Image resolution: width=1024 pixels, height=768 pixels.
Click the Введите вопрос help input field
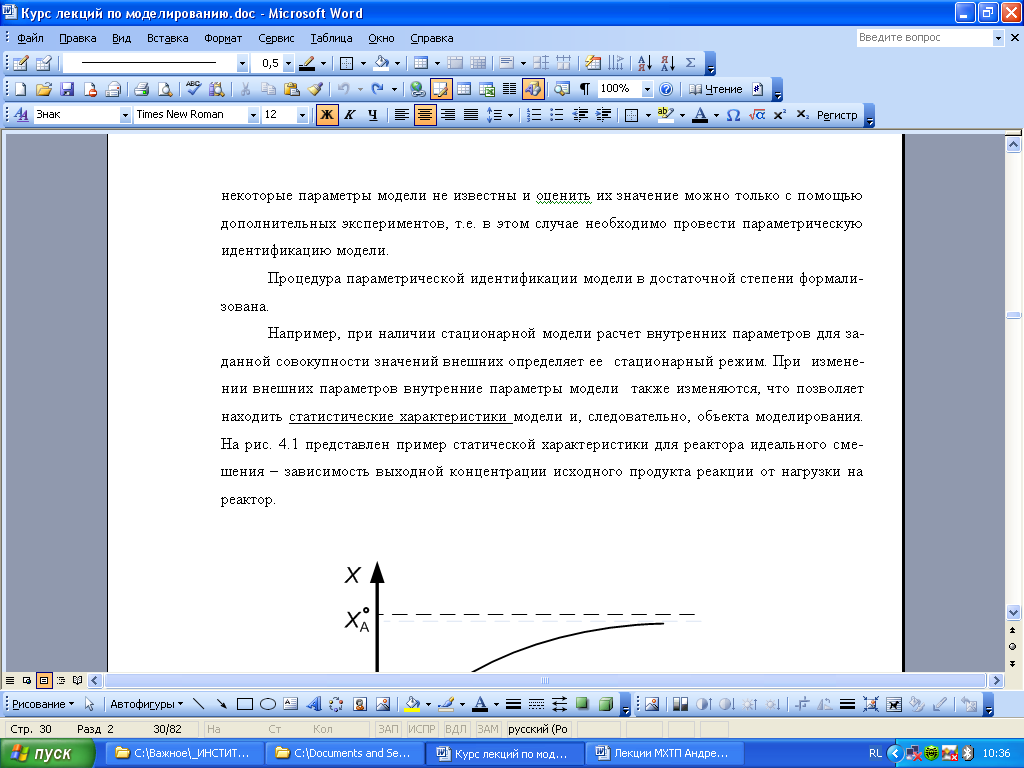click(924, 38)
